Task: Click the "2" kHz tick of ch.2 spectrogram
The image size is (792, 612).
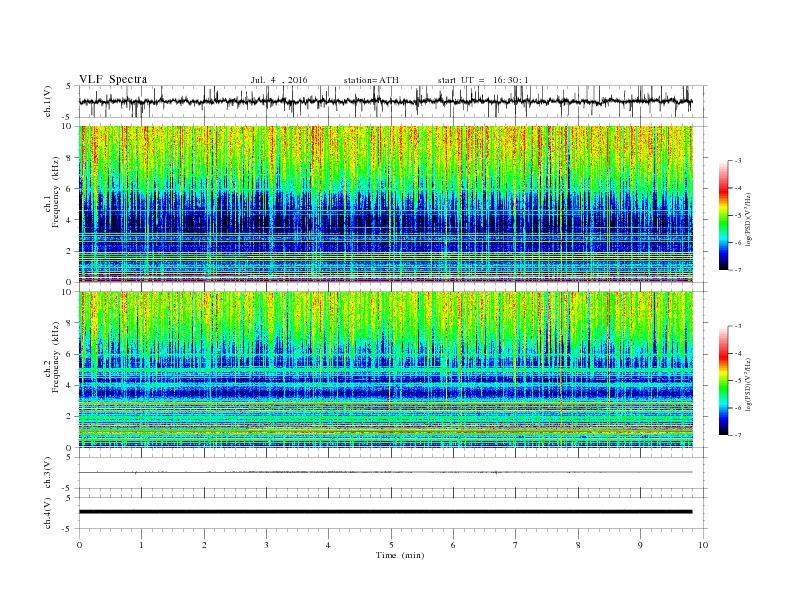Action: pos(70,417)
